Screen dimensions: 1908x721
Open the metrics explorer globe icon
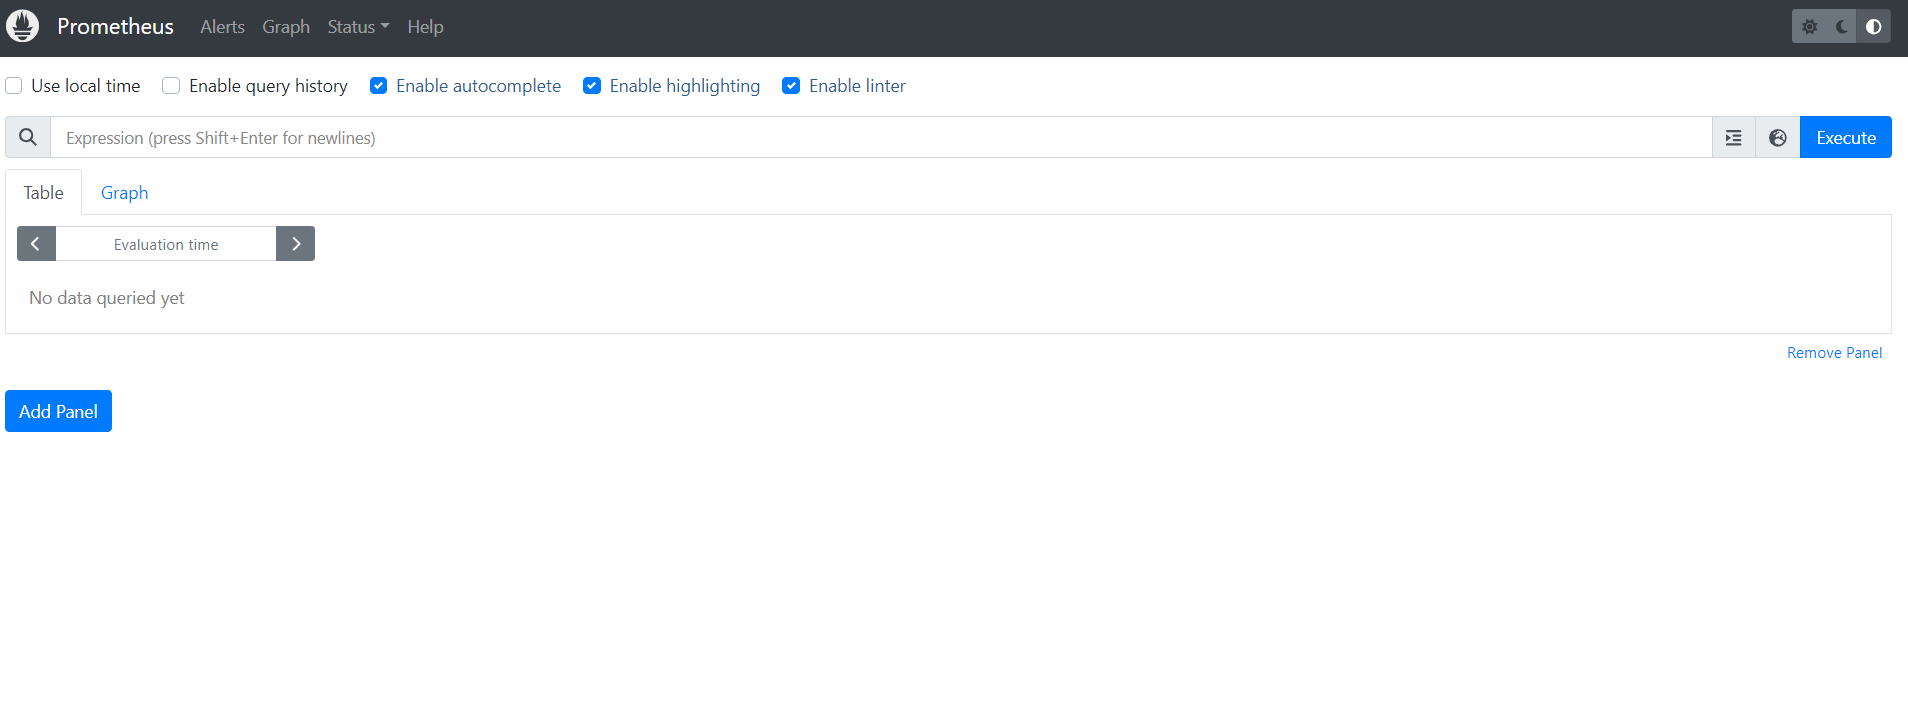pos(1778,137)
